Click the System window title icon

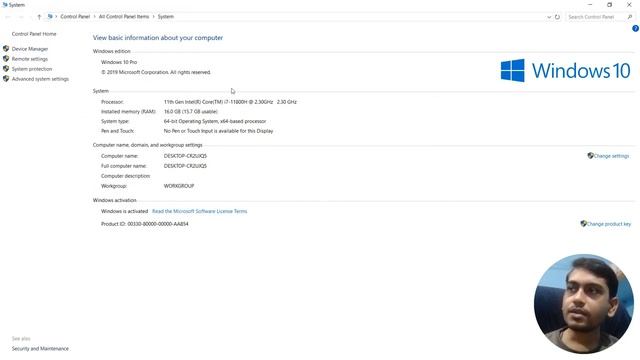pos(4,5)
